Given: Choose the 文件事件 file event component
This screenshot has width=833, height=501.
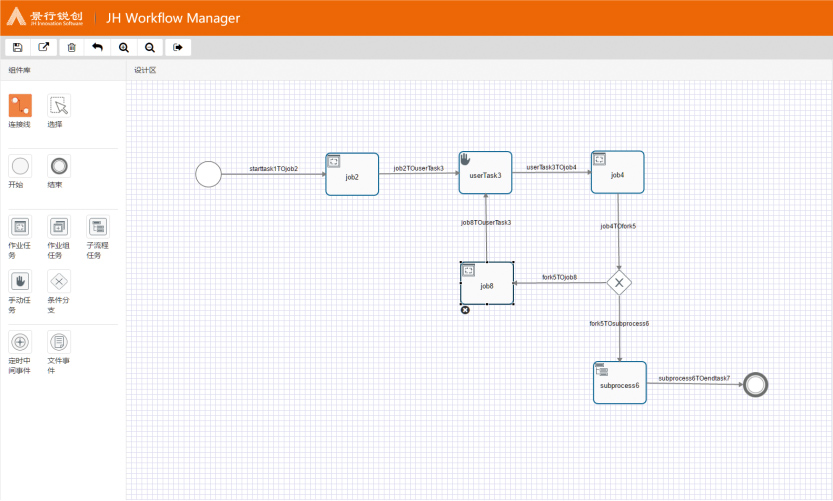Looking at the screenshot, I should [59, 342].
